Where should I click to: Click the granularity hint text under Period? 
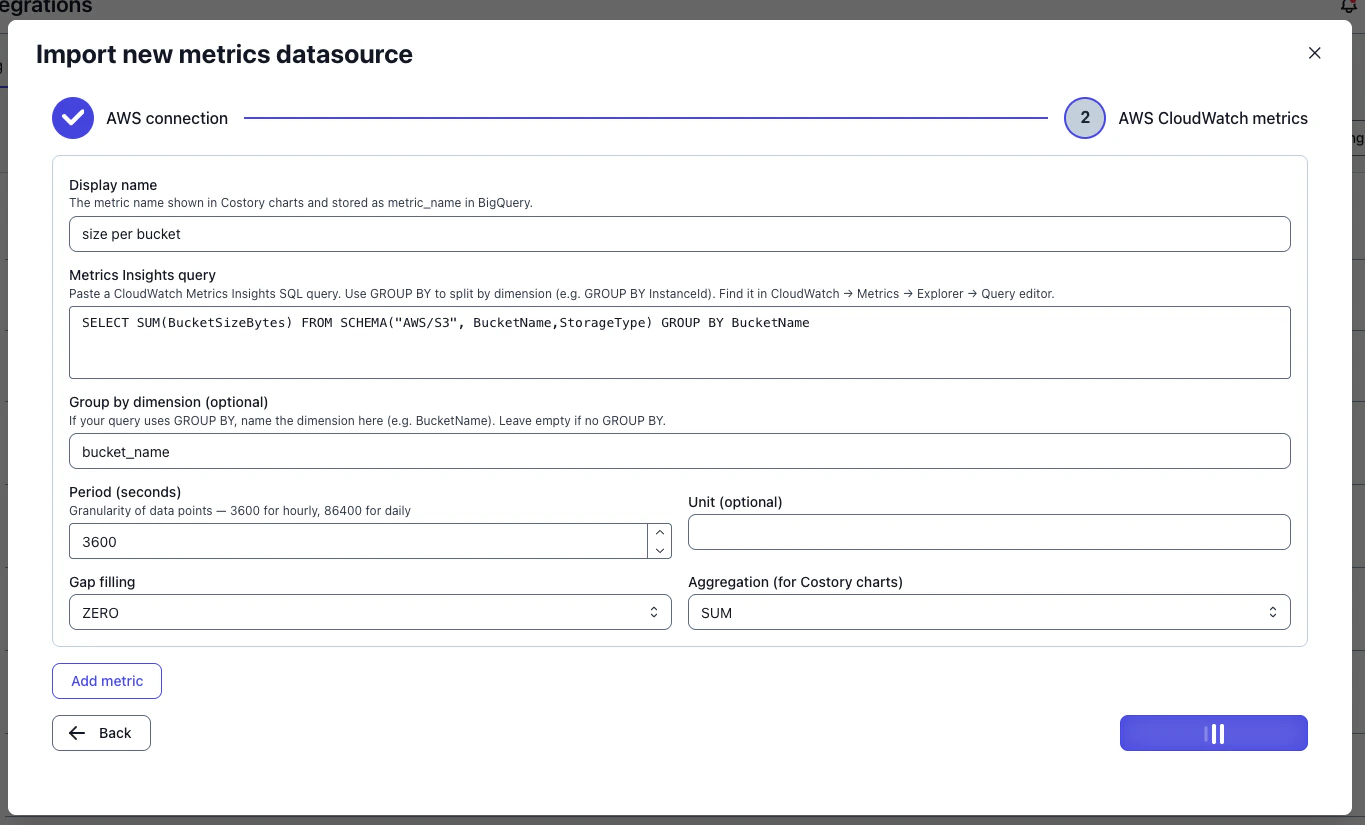coord(240,511)
